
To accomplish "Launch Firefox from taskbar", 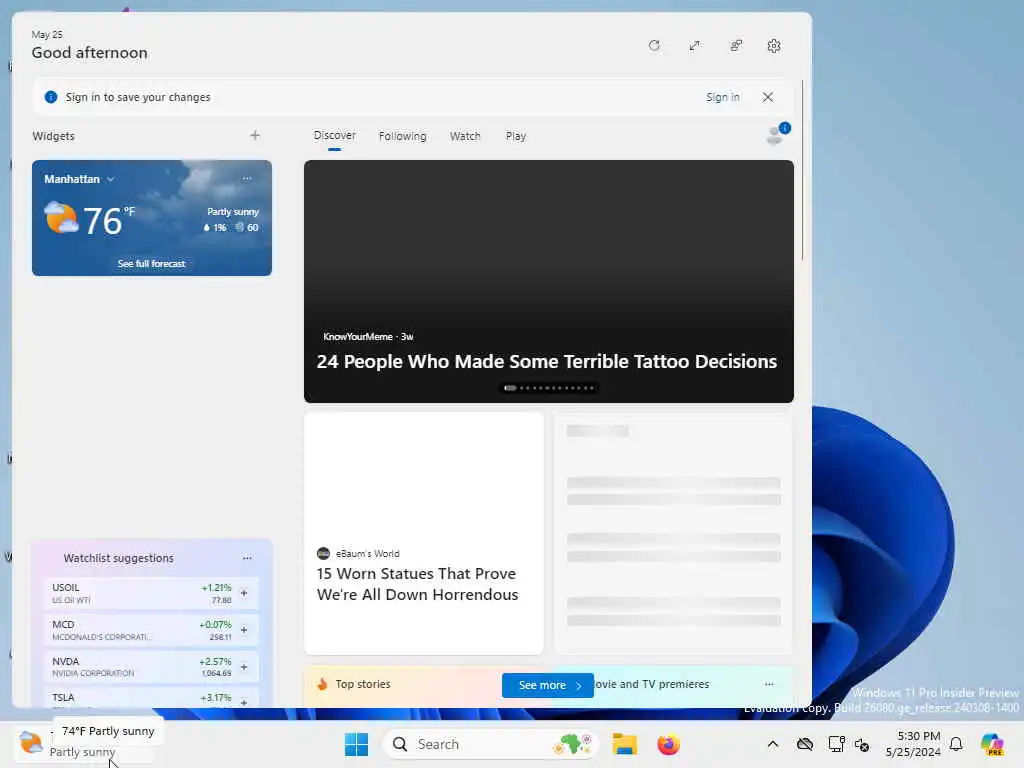I will [668, 744].
